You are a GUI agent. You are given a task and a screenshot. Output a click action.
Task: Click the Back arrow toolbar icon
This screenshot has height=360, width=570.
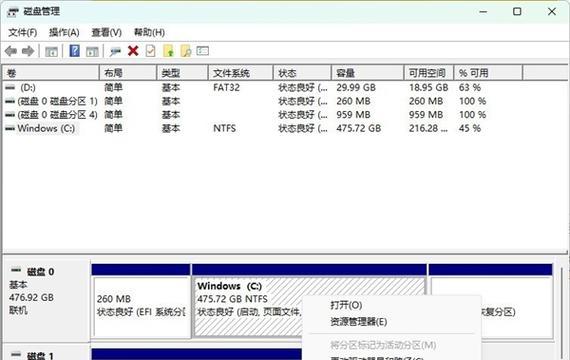click(x=11, y=51)
